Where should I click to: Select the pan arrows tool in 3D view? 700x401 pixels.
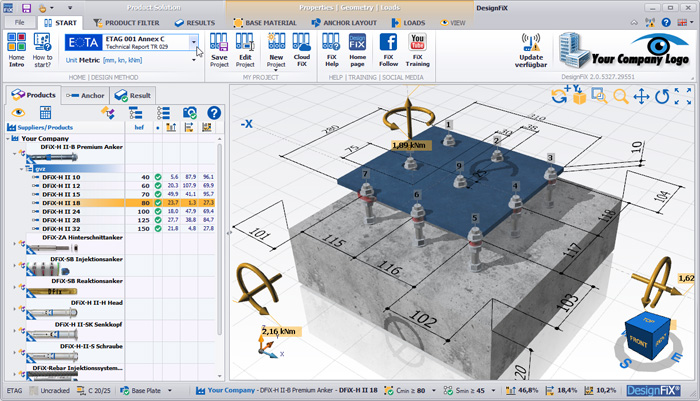(x=641, y=96)
